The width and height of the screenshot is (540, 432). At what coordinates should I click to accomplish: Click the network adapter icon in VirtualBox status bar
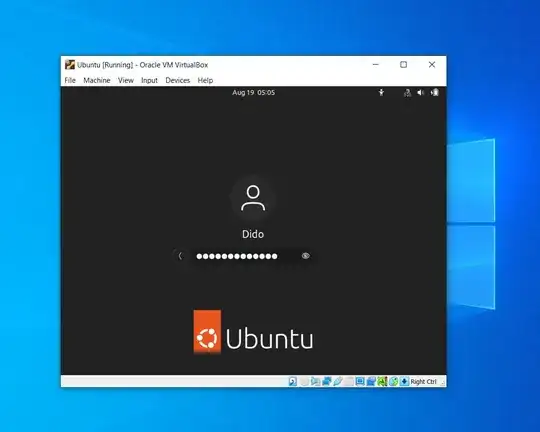click(326, 381)
